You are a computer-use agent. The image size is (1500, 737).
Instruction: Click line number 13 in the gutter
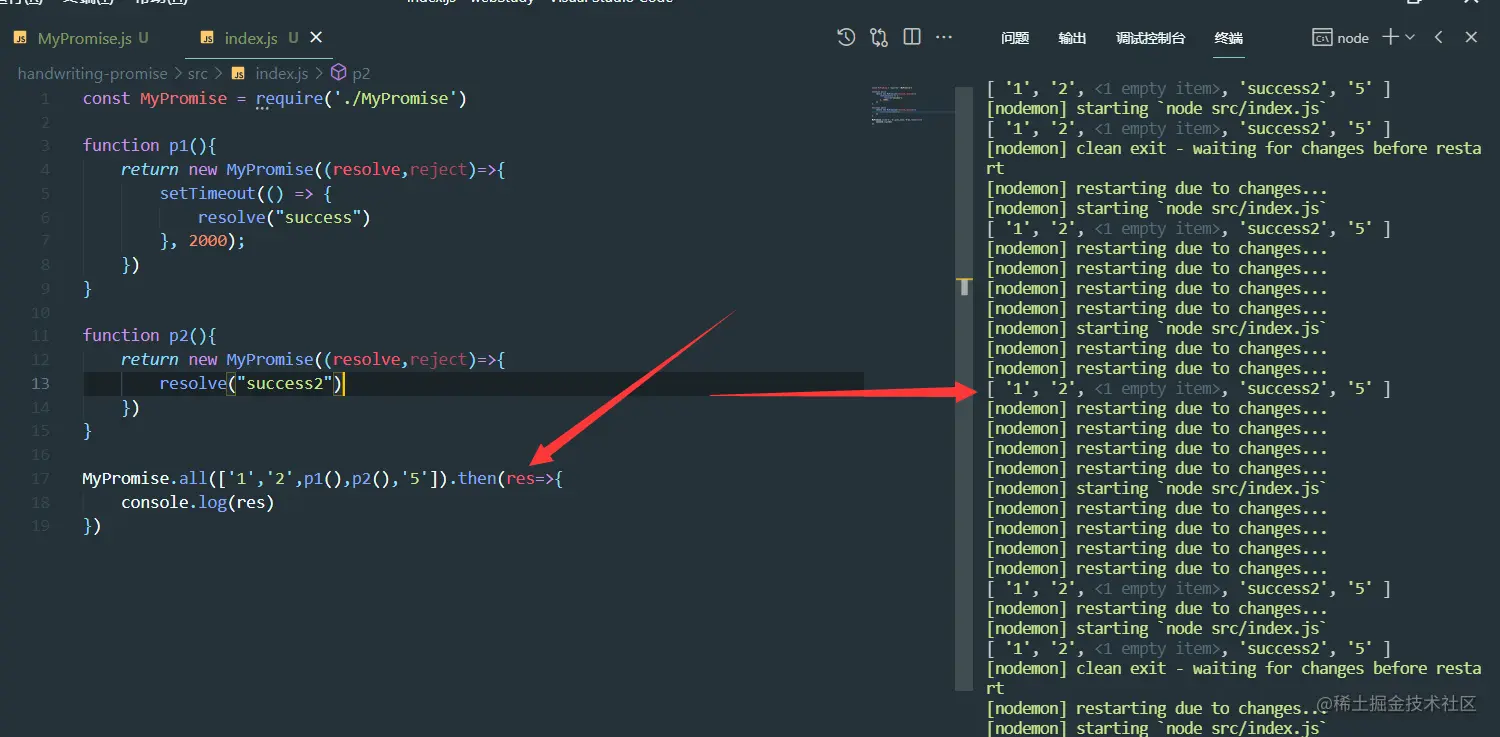point(40,383)
